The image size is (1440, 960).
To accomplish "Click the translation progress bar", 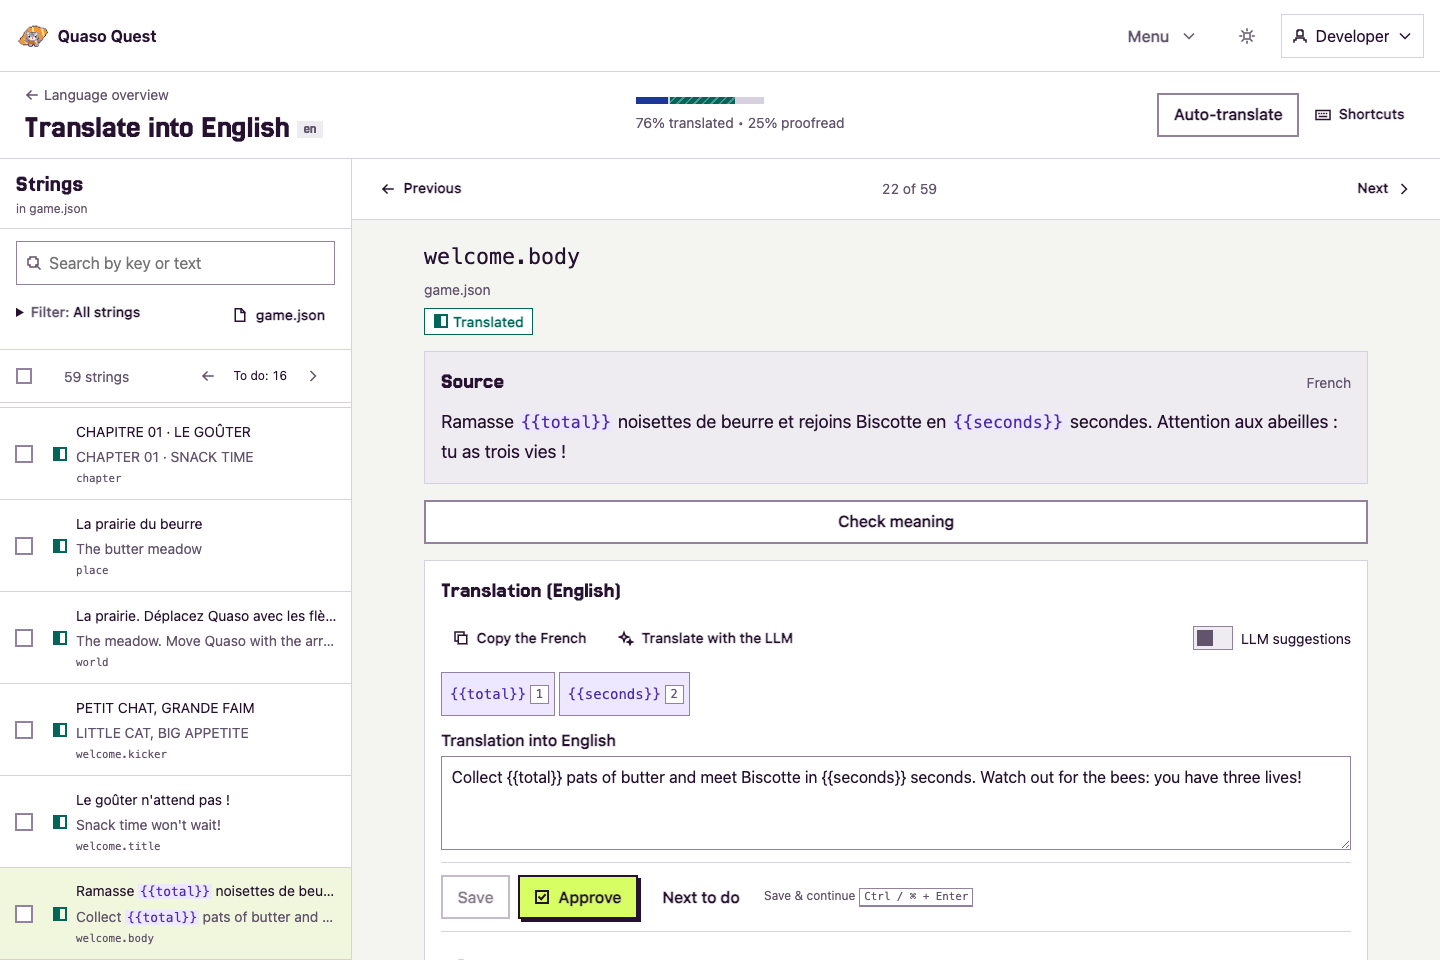I will coord(700,100).
